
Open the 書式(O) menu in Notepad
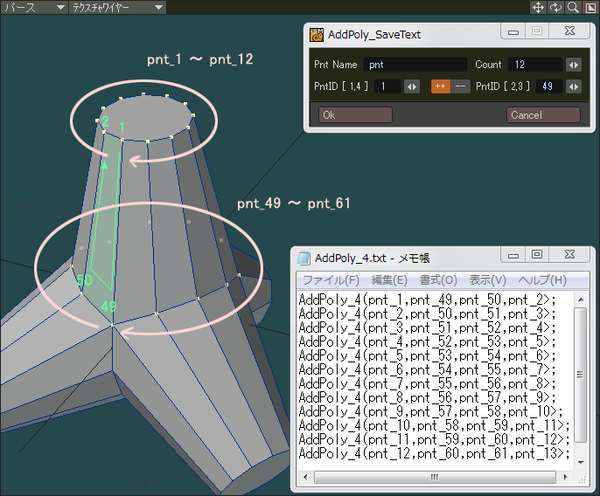438,280
